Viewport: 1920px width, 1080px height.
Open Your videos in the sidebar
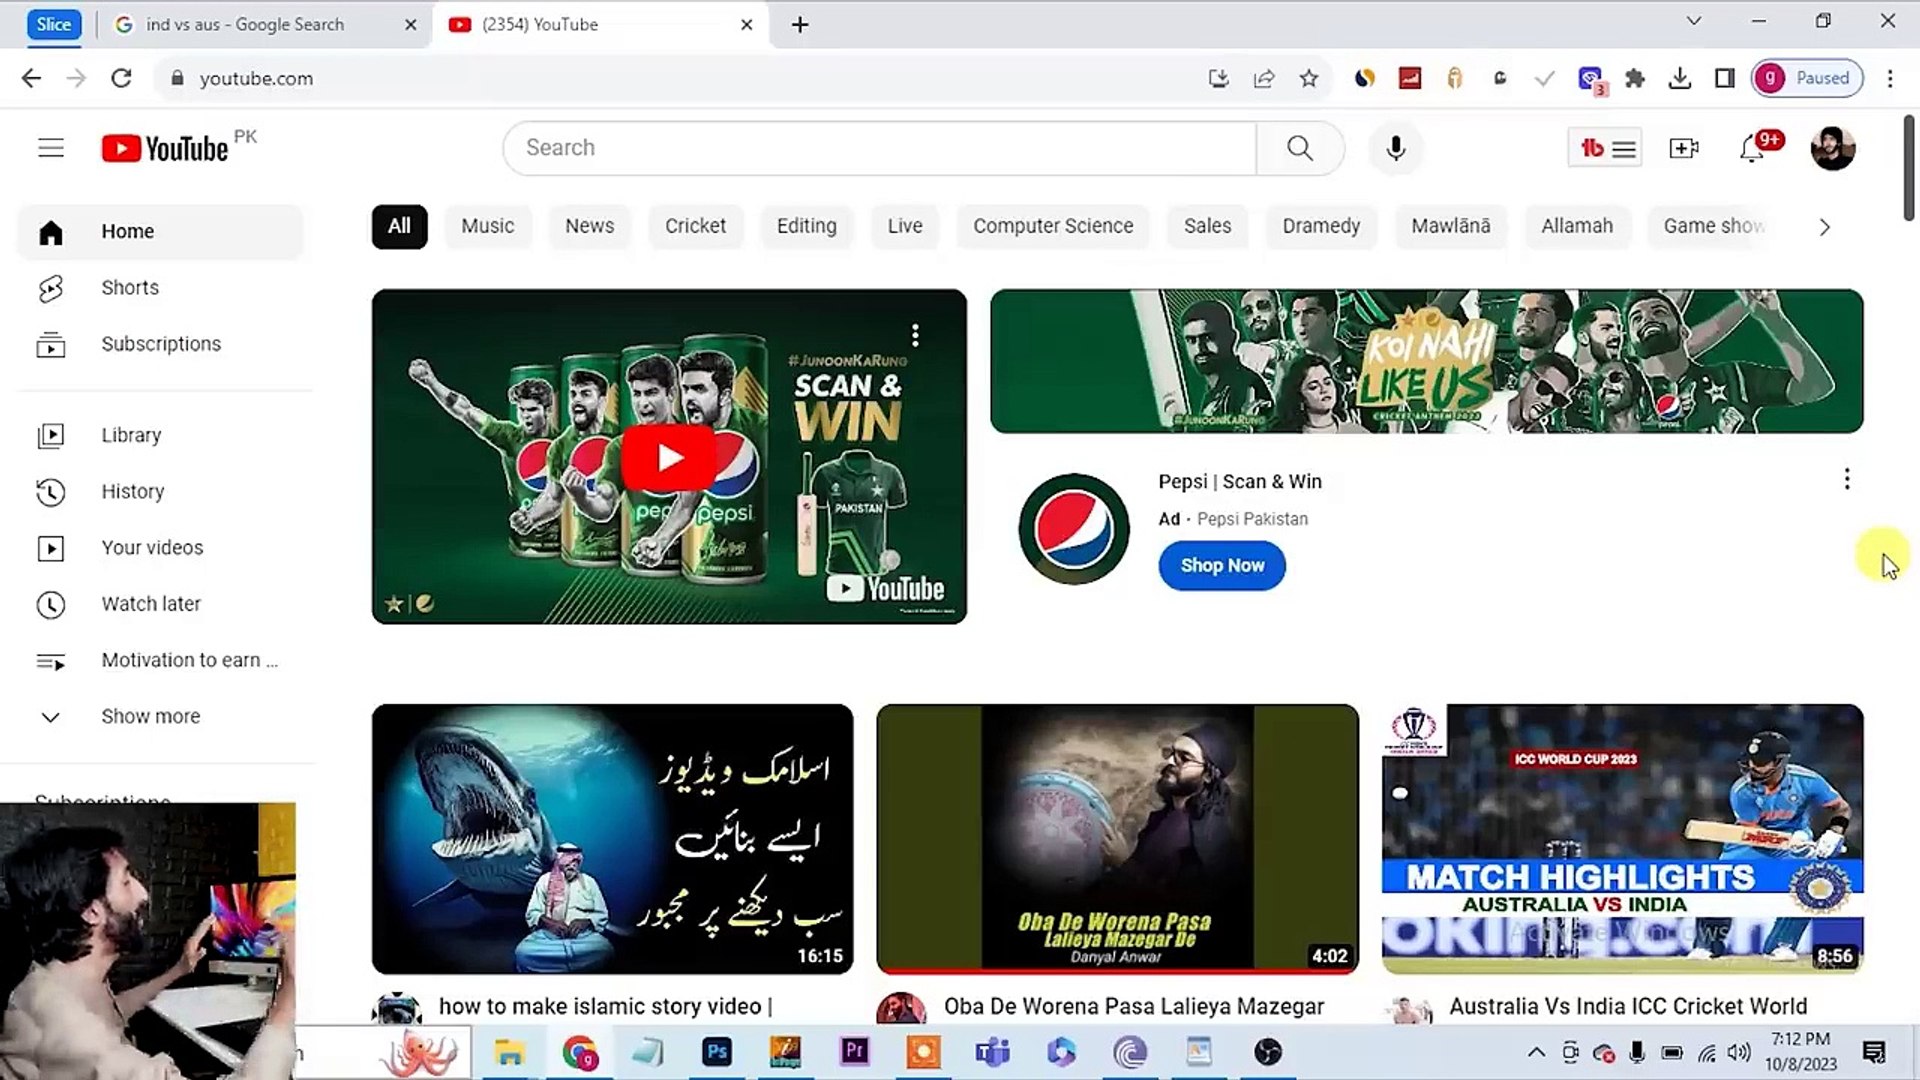[x=160, y=548]
